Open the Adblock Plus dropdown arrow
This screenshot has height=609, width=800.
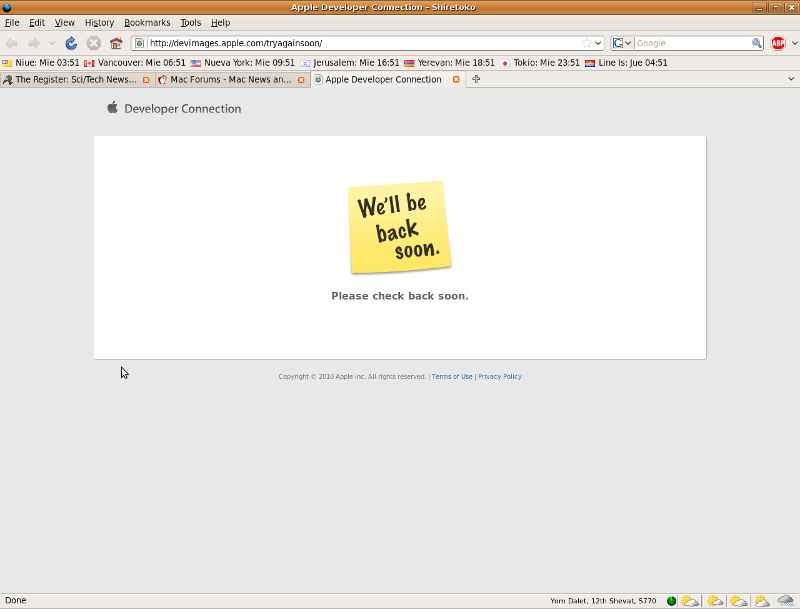[x=794, y=43]
